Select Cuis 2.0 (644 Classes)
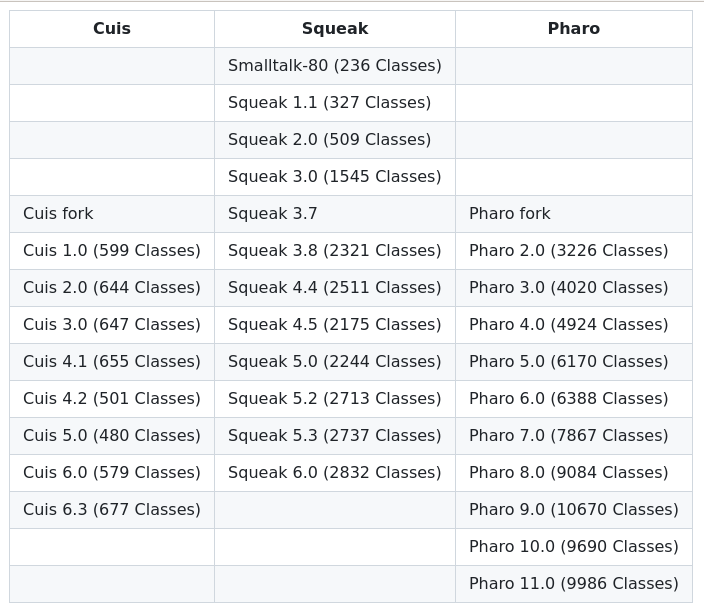704x610 pixels. pyautogui.click(x=112, y=288)
